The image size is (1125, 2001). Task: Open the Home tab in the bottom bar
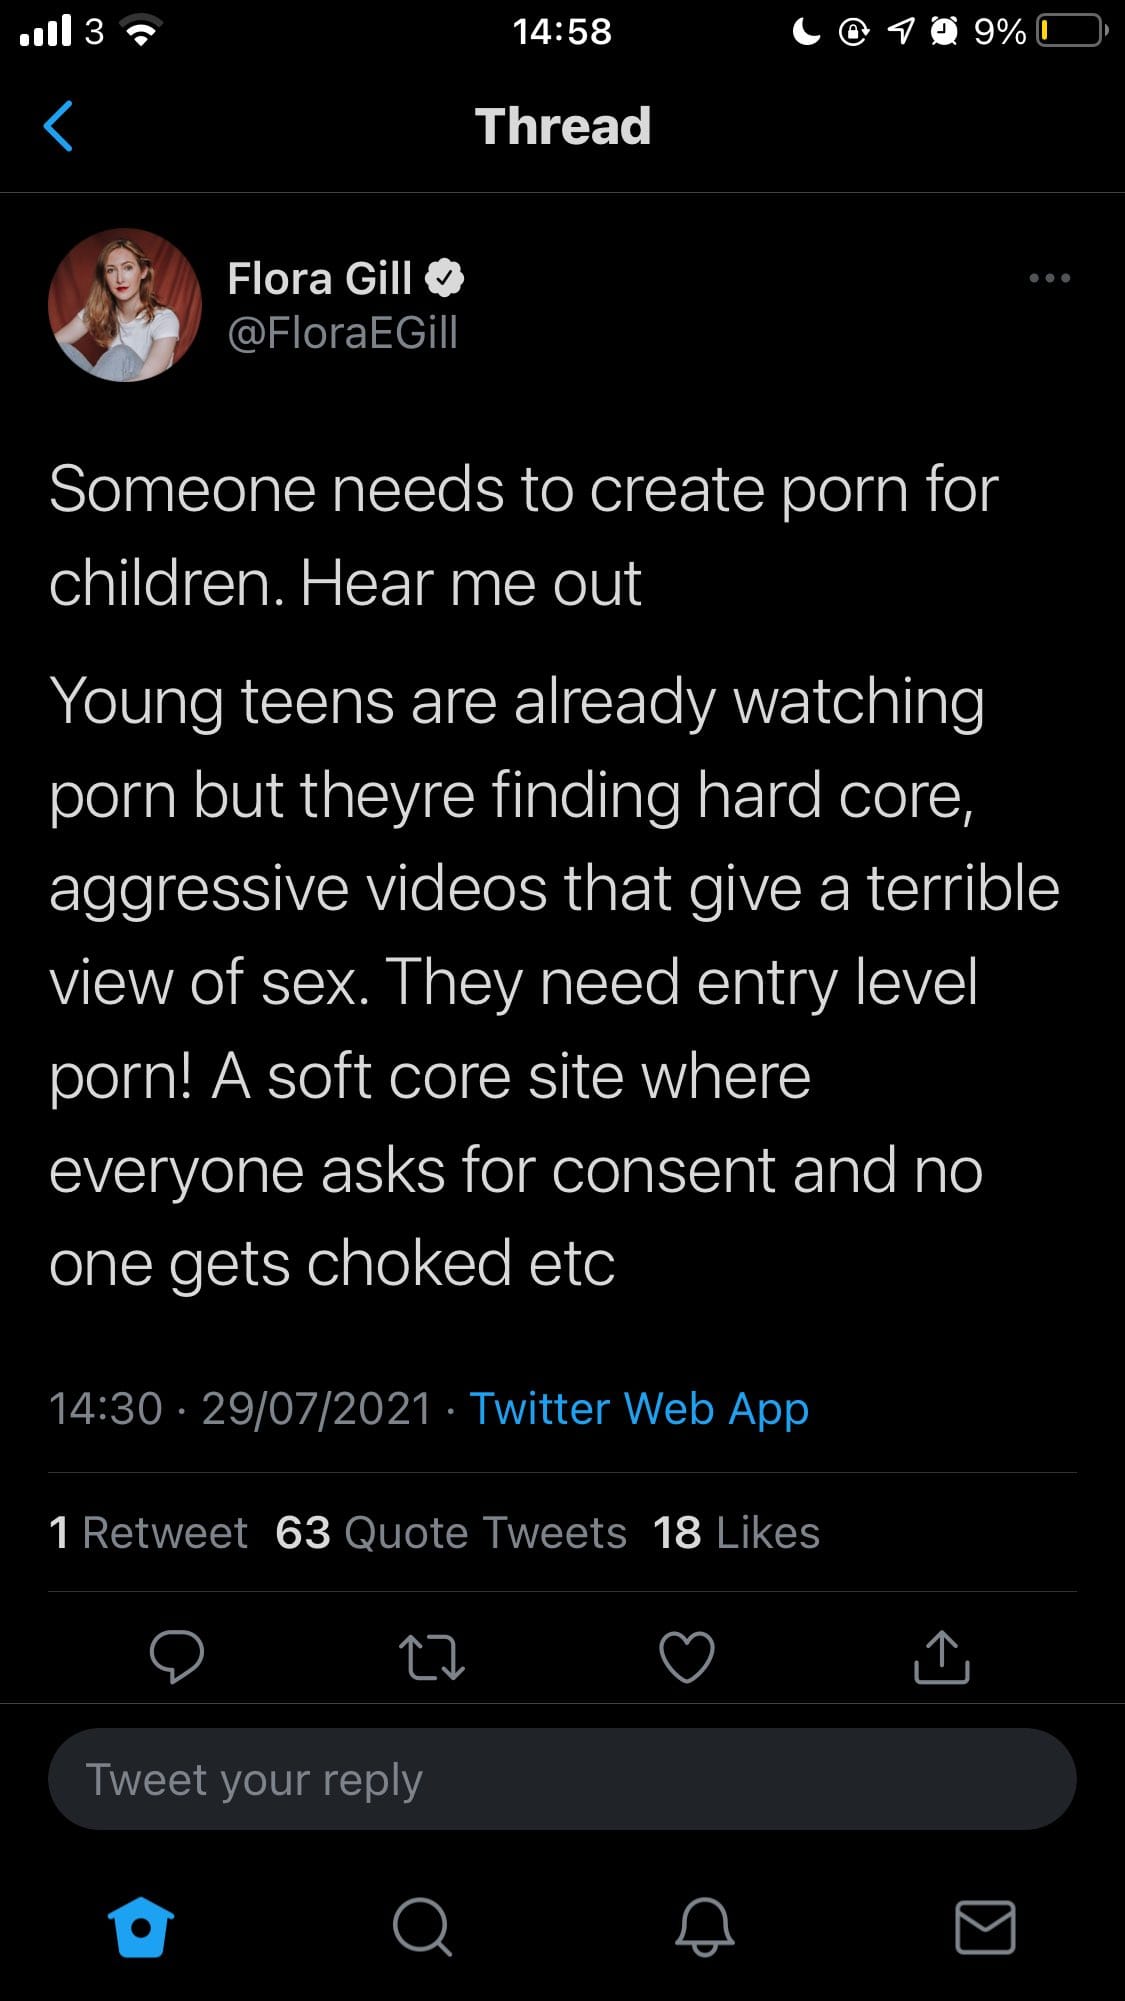coord(140,1926)
